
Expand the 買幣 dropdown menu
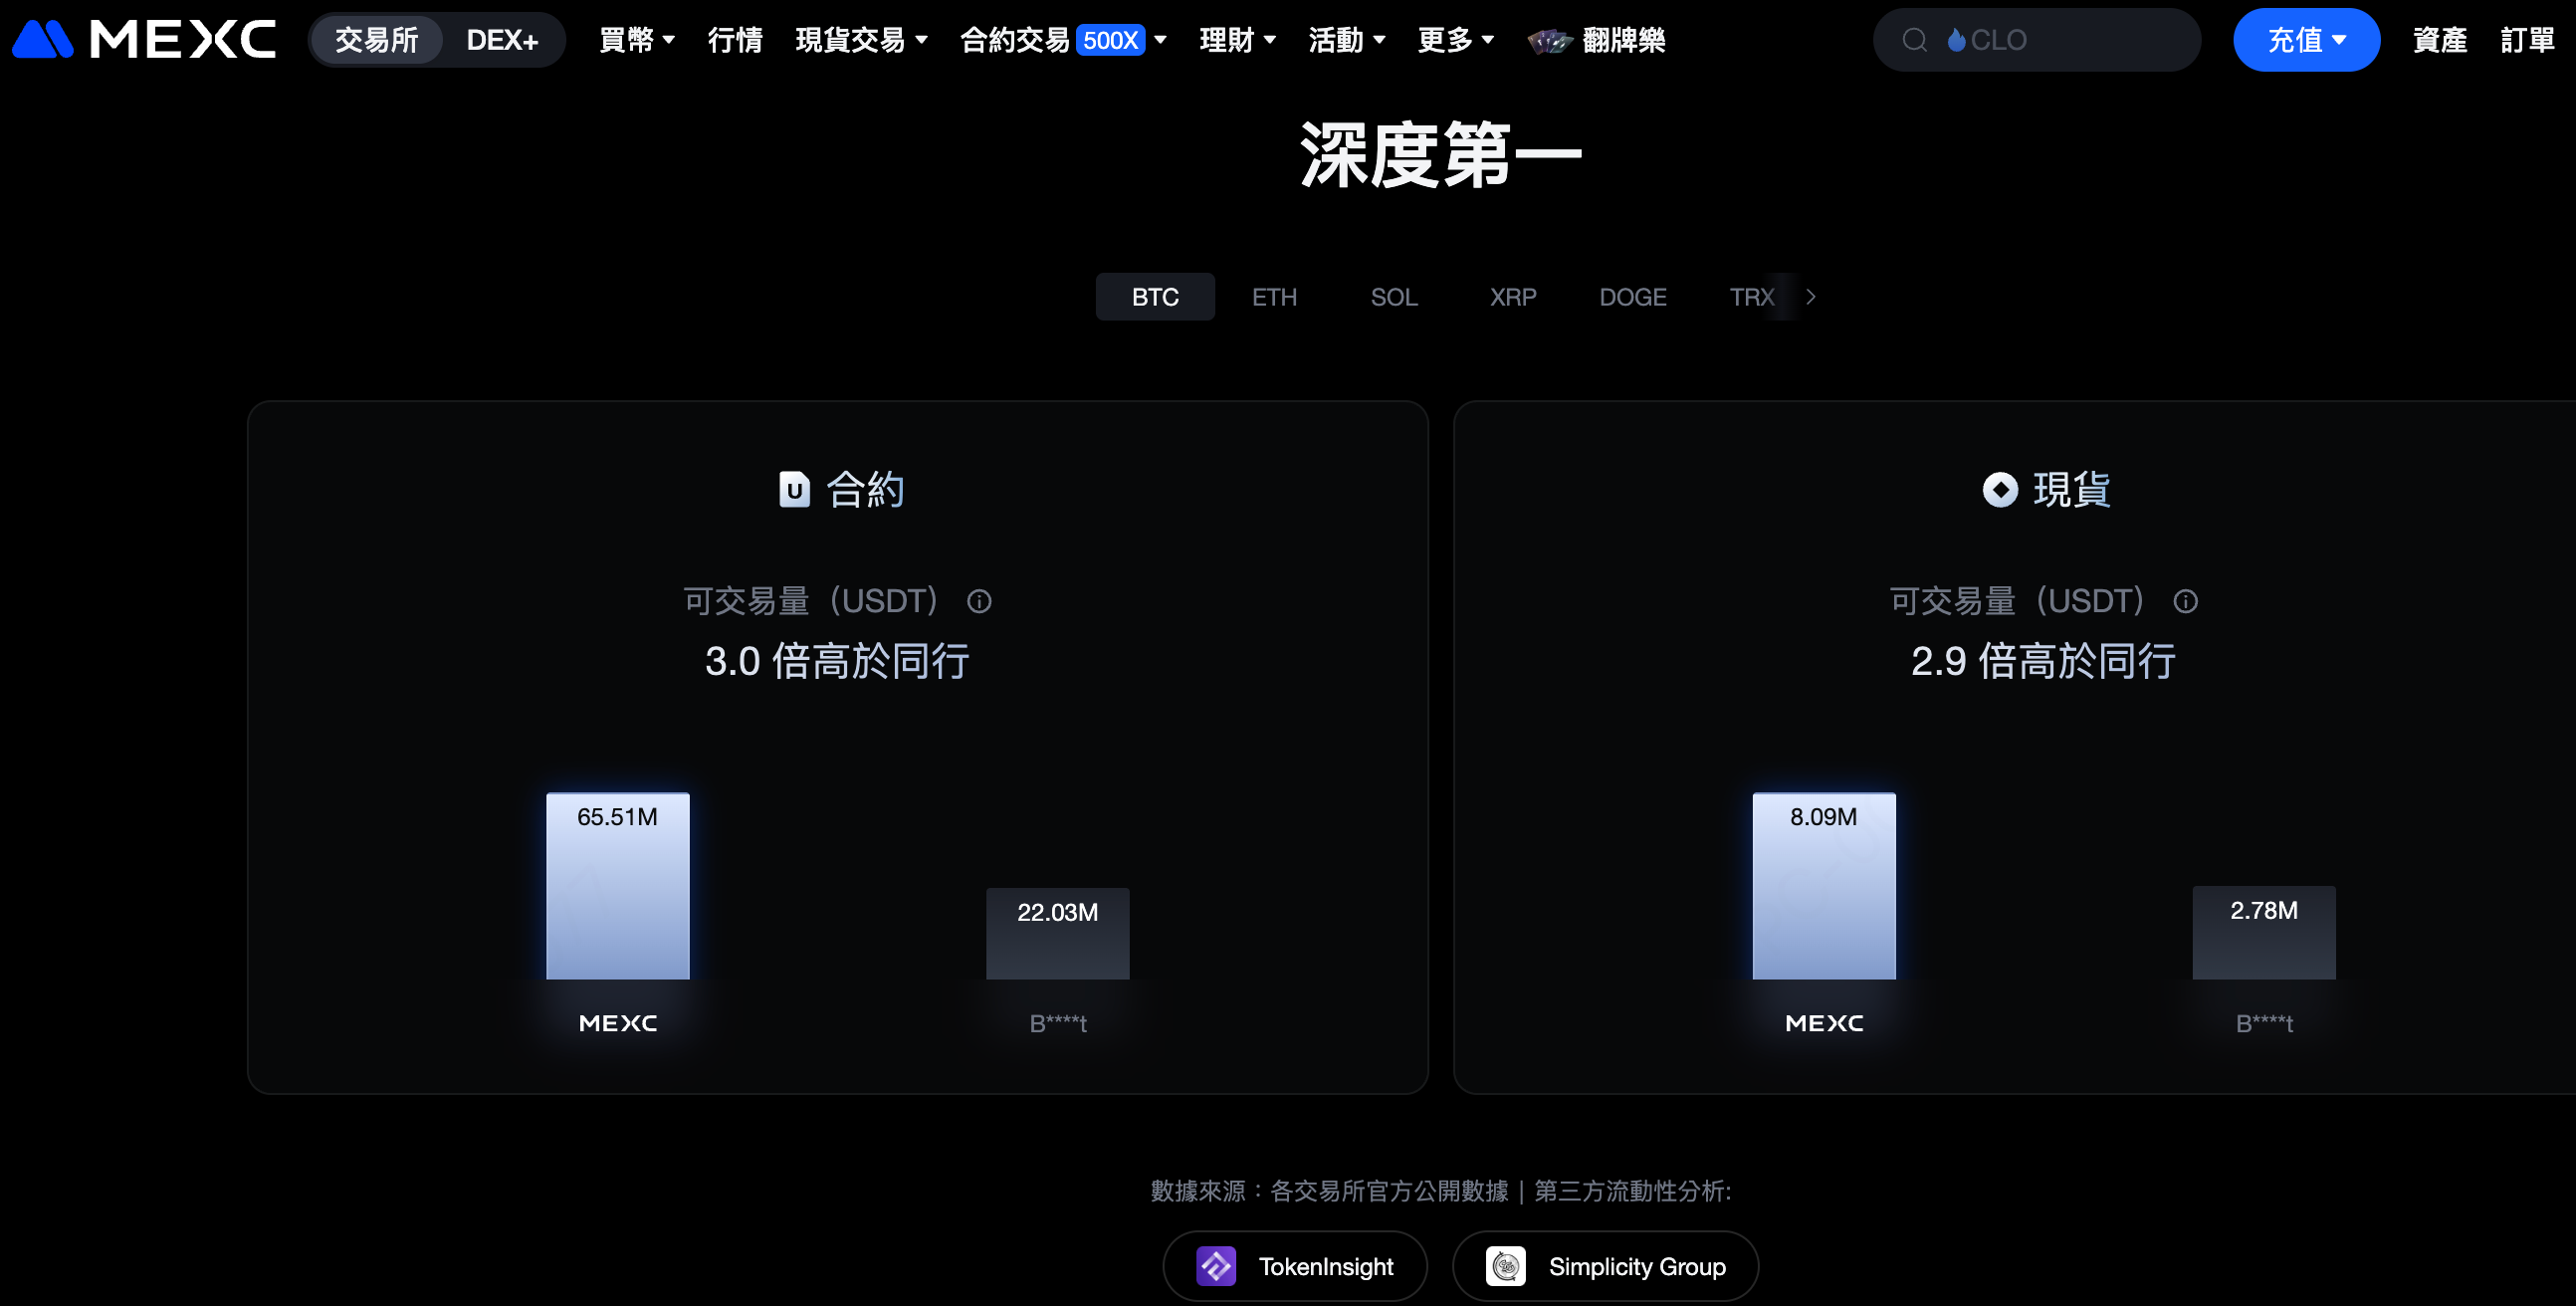tap(636, 40)
